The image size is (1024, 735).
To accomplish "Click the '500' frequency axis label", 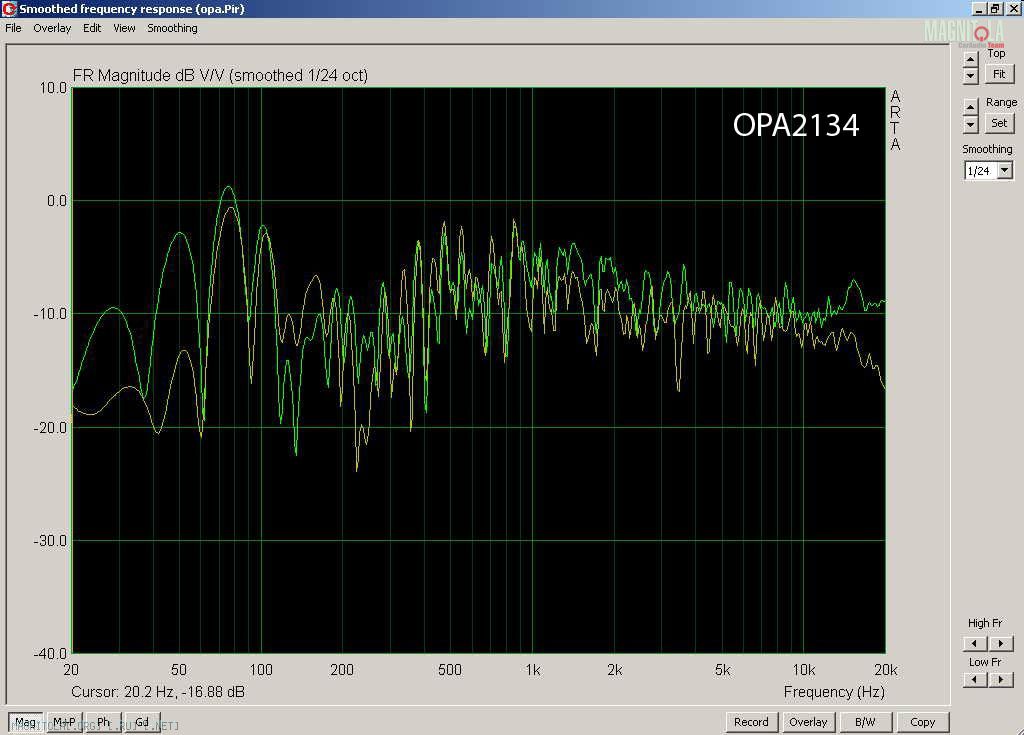I will [x=449, y=670].
